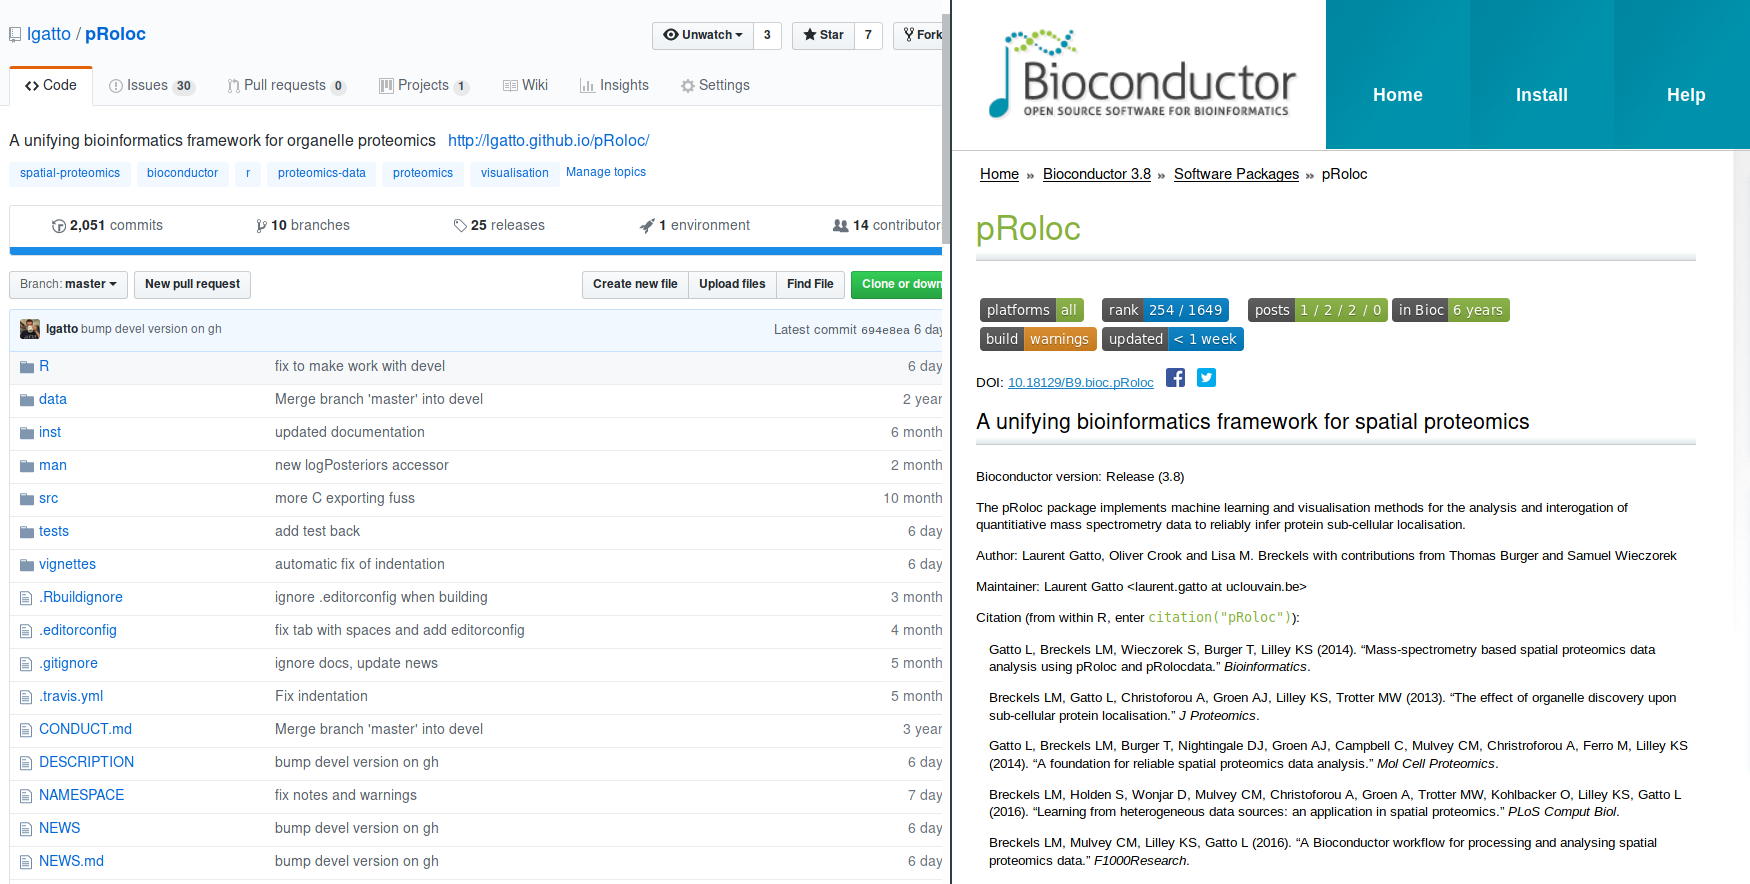The height and width of the screenshot is (884, 1750).
Task: Open the Insights tab
Action: (x=614, y=86)
